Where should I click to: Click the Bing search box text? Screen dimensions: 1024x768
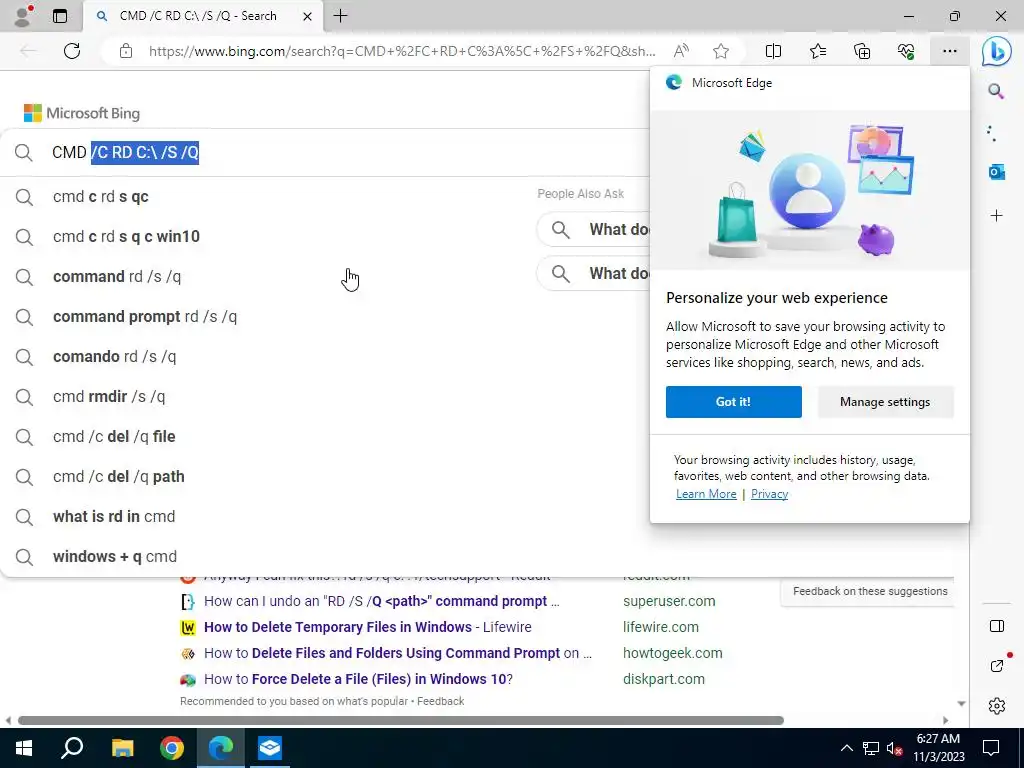tap(125, 152)
